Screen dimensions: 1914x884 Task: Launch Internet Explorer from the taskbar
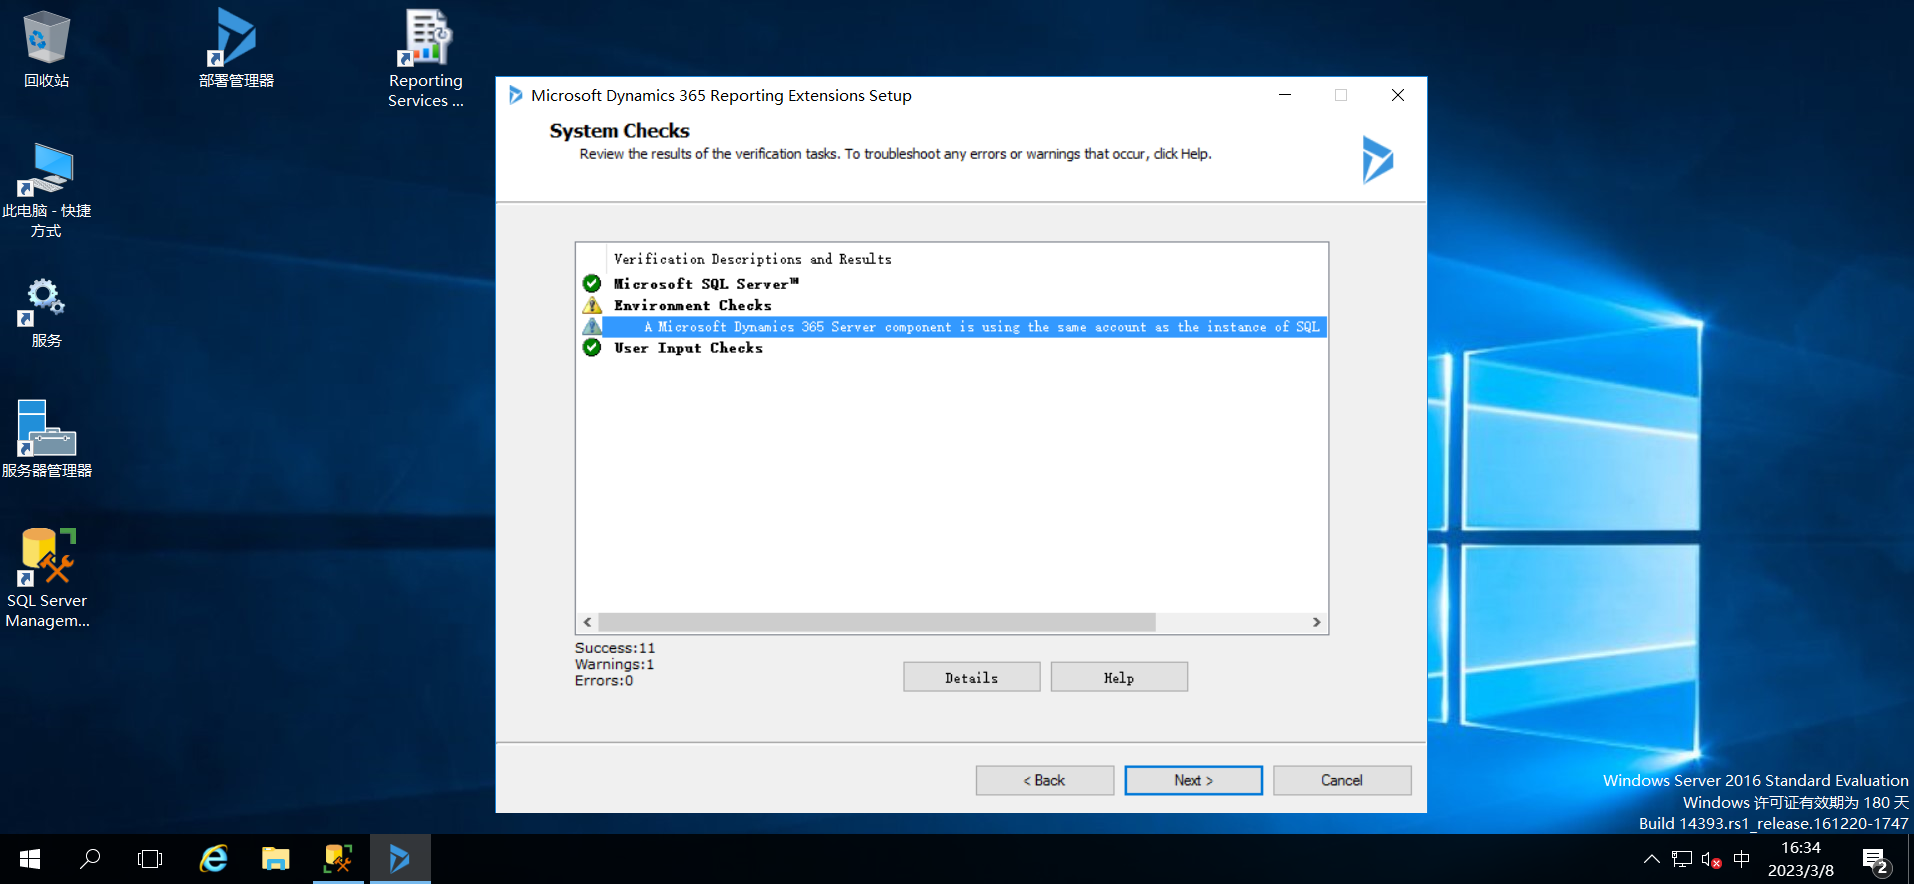214,859
